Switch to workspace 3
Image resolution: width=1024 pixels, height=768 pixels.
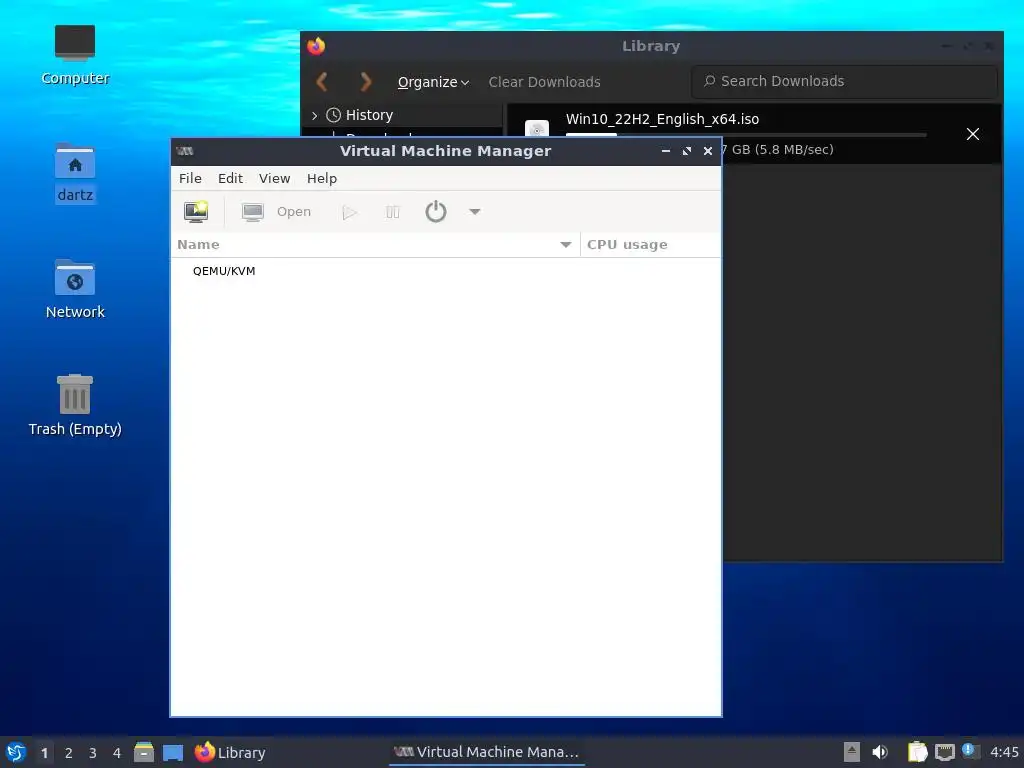[92, 753]
